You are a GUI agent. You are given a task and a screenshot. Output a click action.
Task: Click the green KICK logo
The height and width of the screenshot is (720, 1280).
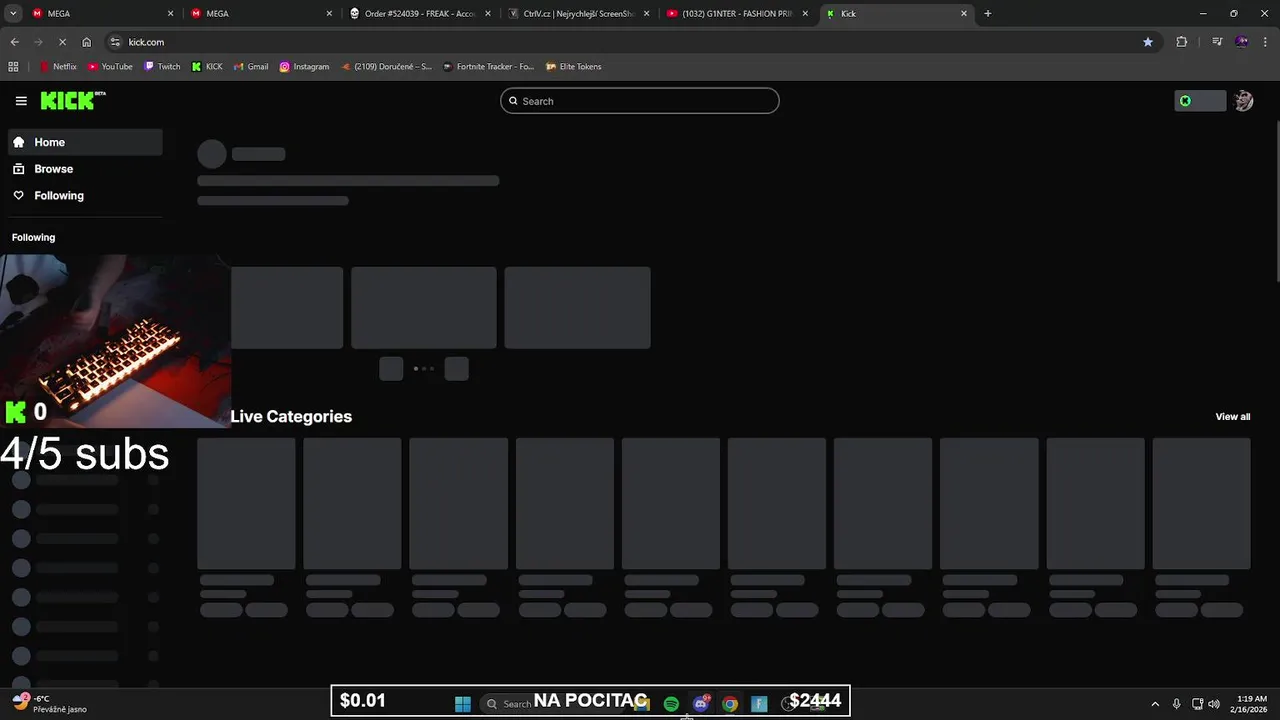[x=72, y=100]
